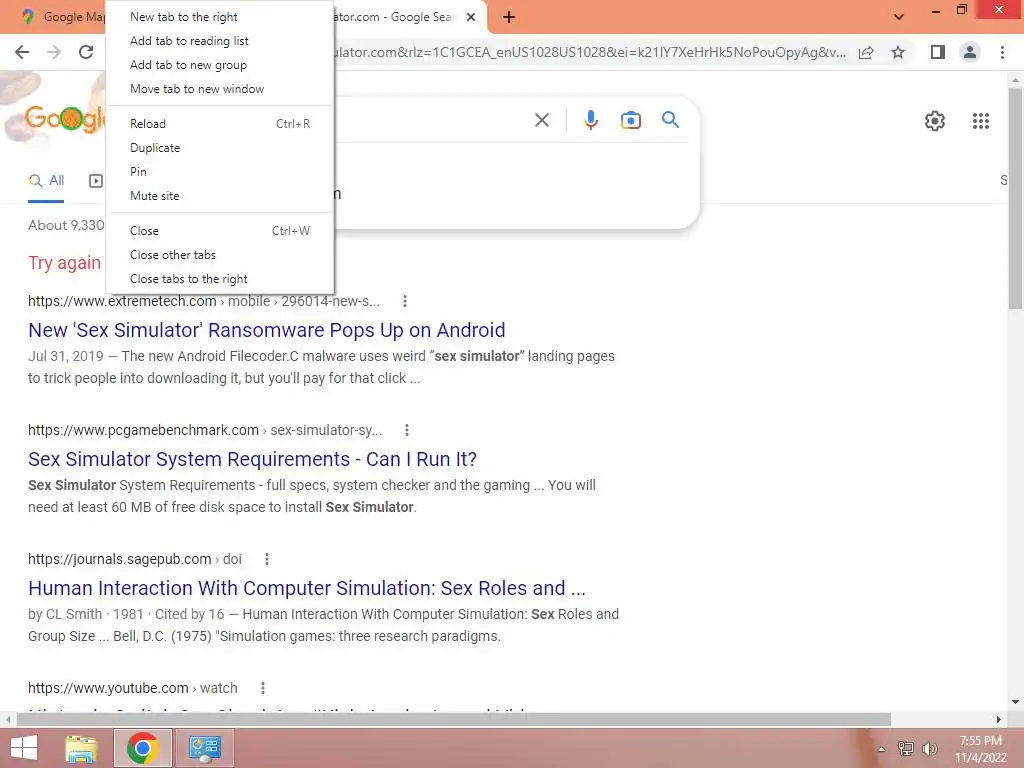Reload page using toolbar refresh icon
The width and height of the screenshot is (1024, 768).
86,52
